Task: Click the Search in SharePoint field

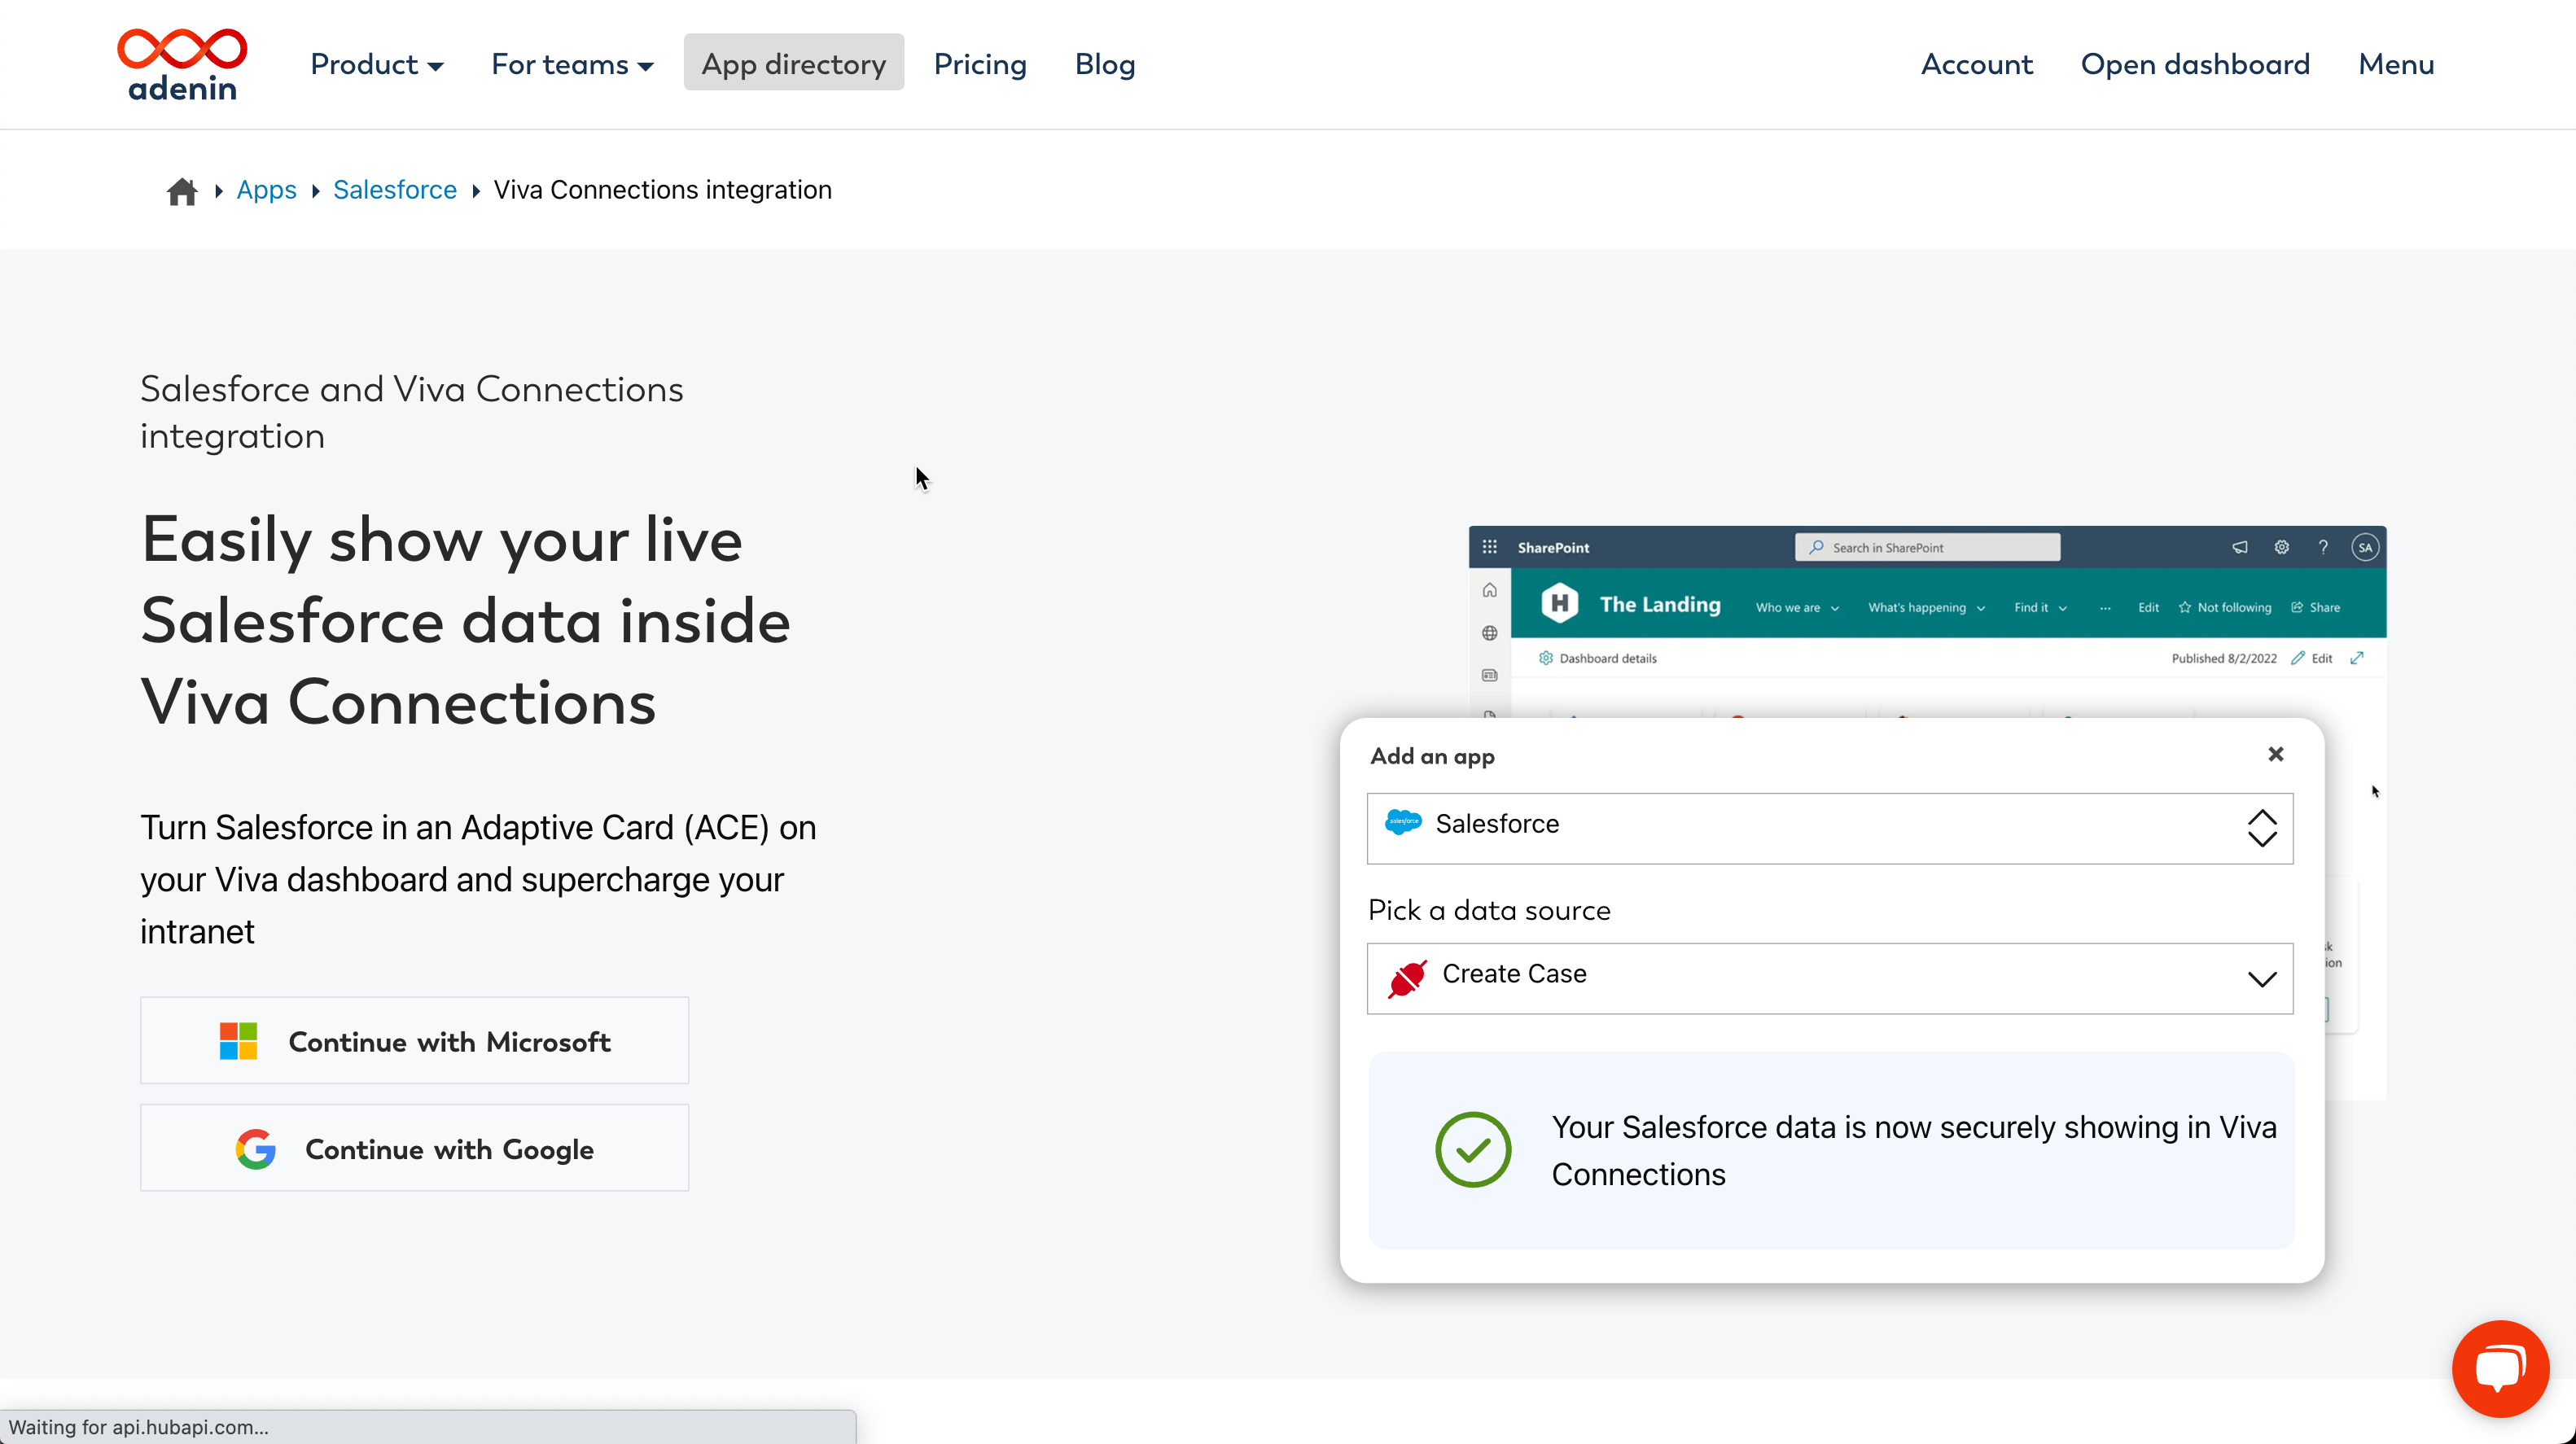Action: (1927, 547)
